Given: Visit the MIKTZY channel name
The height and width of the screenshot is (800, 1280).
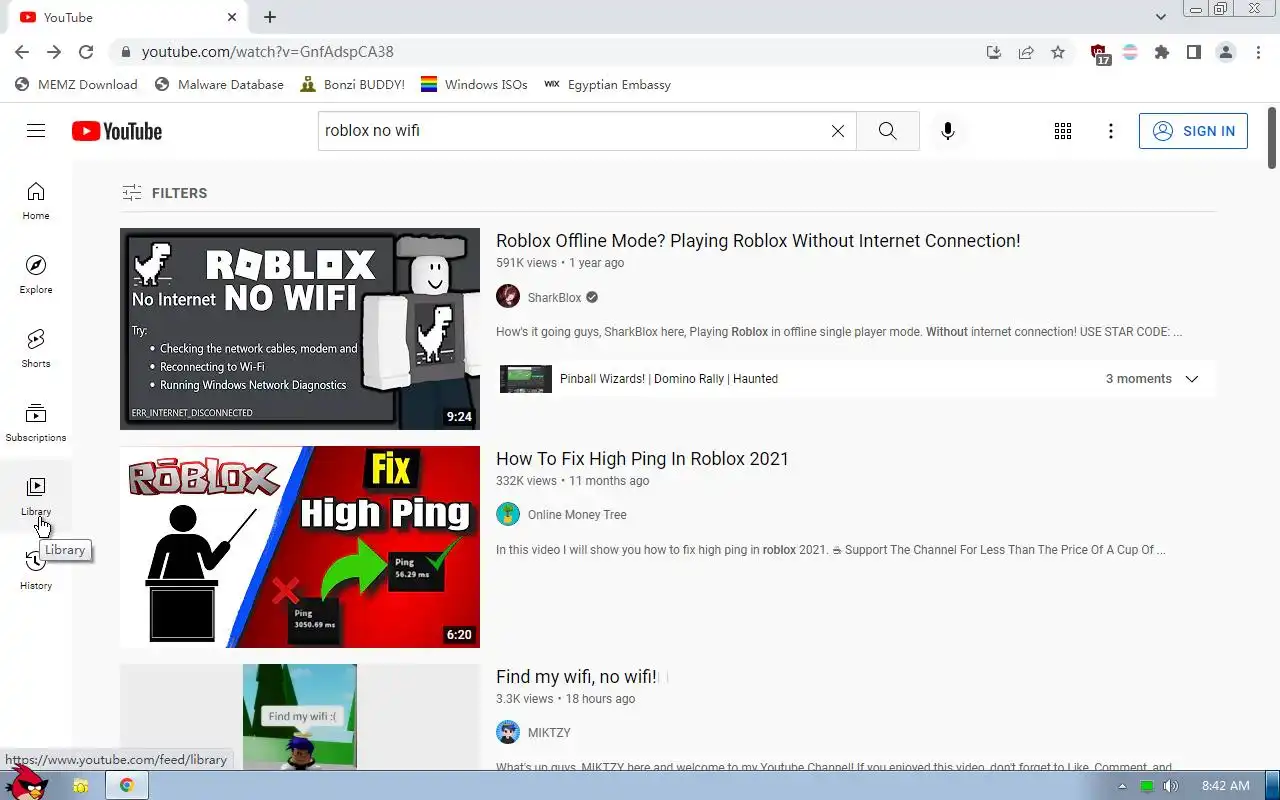Looking at the screenshot, I should 549,733.
